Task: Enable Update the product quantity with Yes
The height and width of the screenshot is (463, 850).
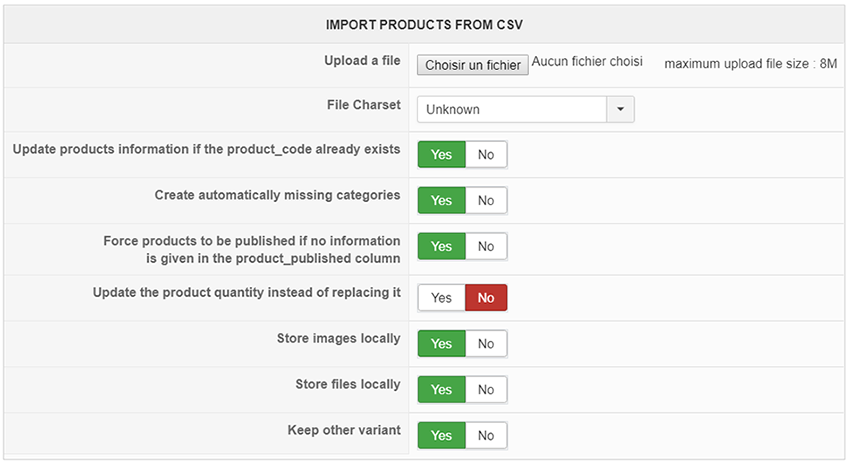Action: (441, 298)
